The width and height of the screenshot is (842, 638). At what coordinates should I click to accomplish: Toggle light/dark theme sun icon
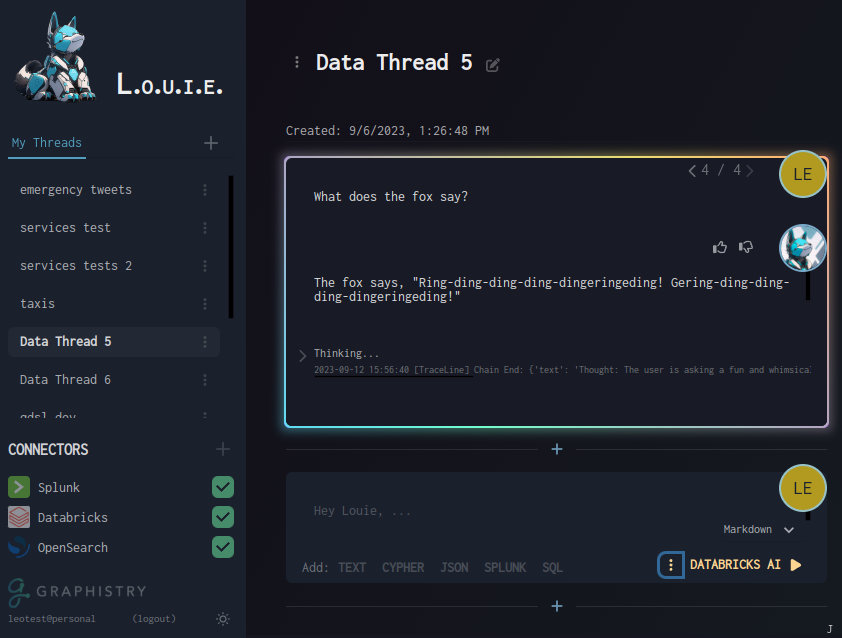[223, 619]
